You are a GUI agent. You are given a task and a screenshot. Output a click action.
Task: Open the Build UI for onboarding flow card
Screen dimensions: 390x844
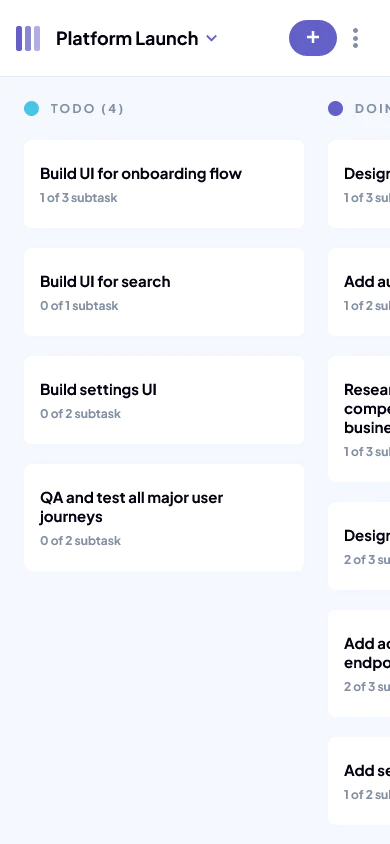[164, 184]
